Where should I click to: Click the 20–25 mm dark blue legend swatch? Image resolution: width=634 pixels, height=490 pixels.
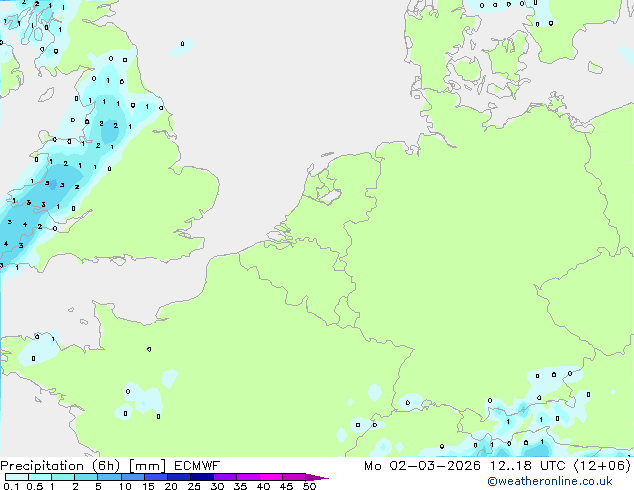point(178,477)
